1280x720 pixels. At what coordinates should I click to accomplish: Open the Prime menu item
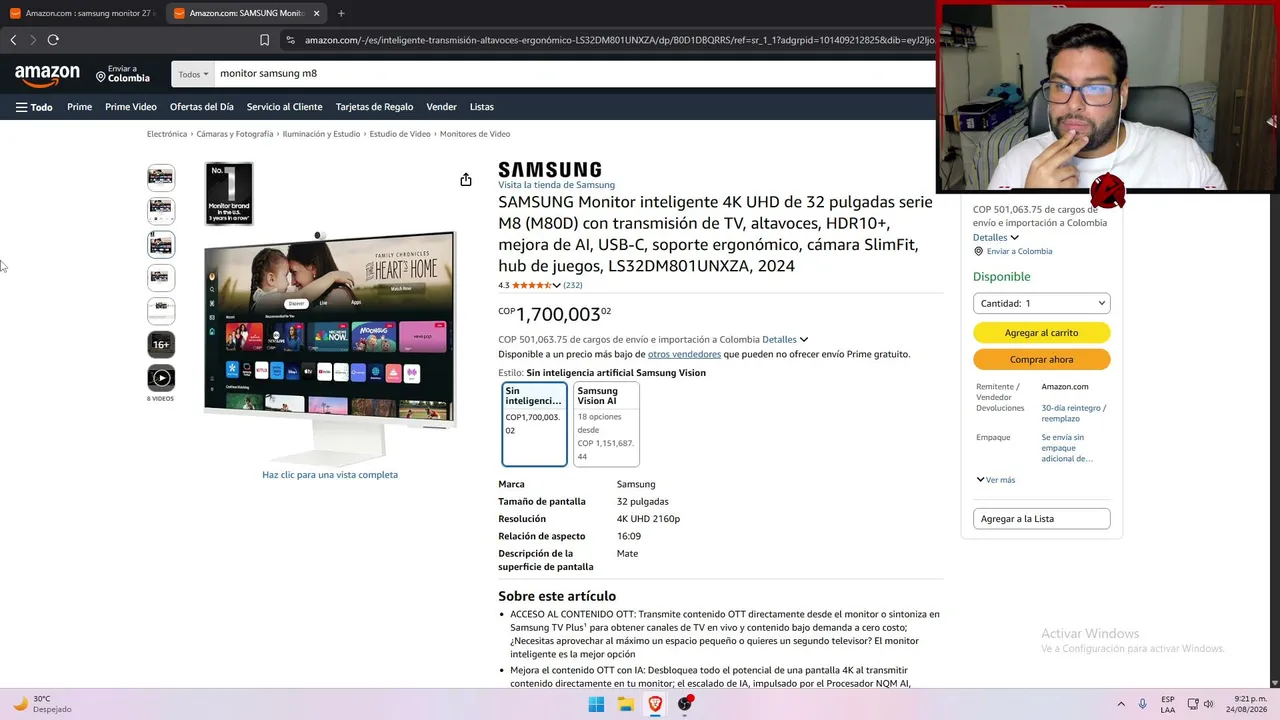[x=80, y=107]
